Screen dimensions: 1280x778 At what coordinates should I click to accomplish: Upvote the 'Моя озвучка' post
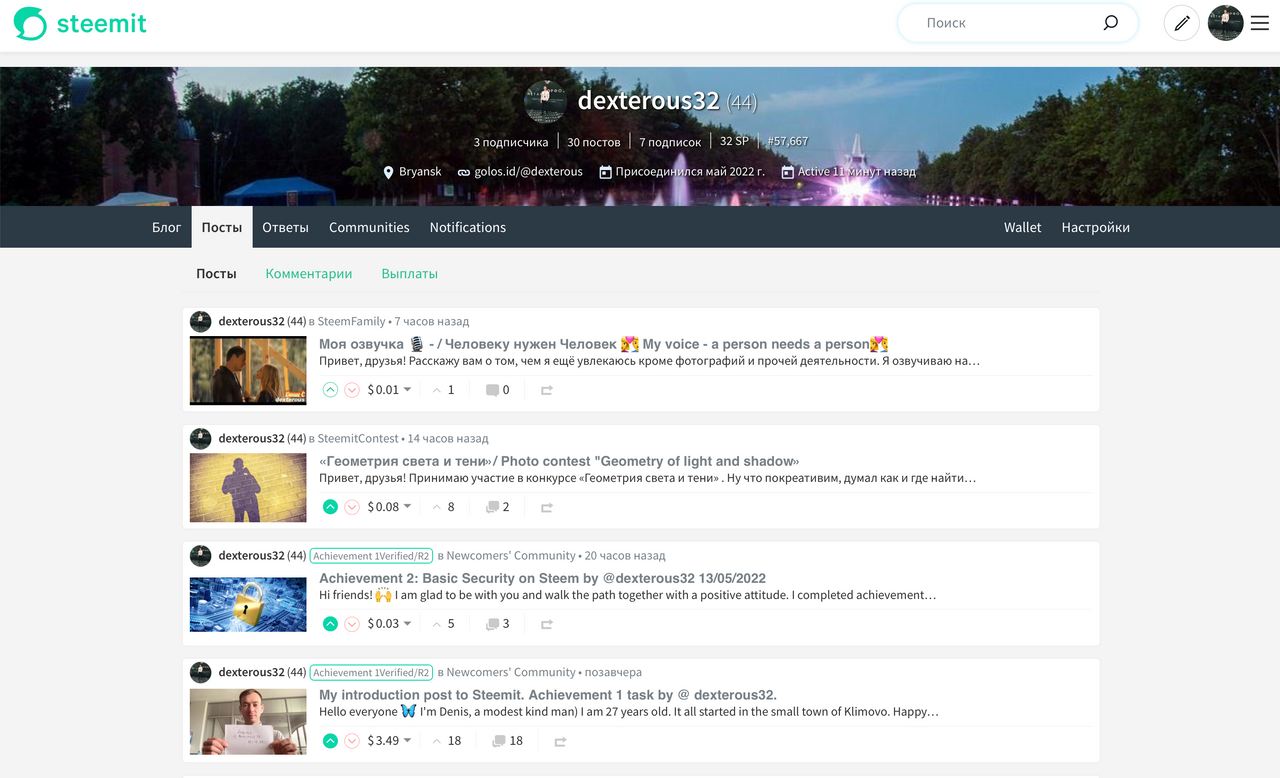pyautogui.click(x=330, y=390)
